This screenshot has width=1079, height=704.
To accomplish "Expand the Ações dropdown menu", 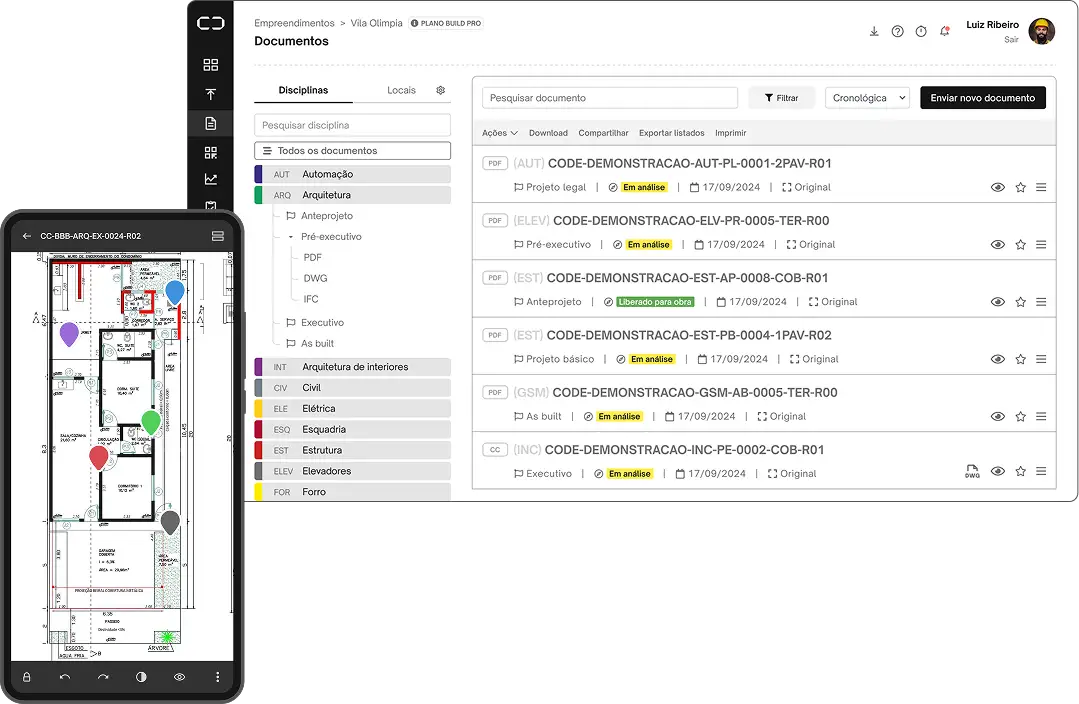I will coord(500,133).
